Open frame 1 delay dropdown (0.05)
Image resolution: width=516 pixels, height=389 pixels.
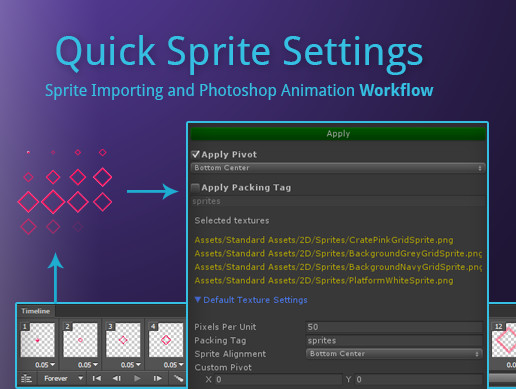(x=45, y=365)
